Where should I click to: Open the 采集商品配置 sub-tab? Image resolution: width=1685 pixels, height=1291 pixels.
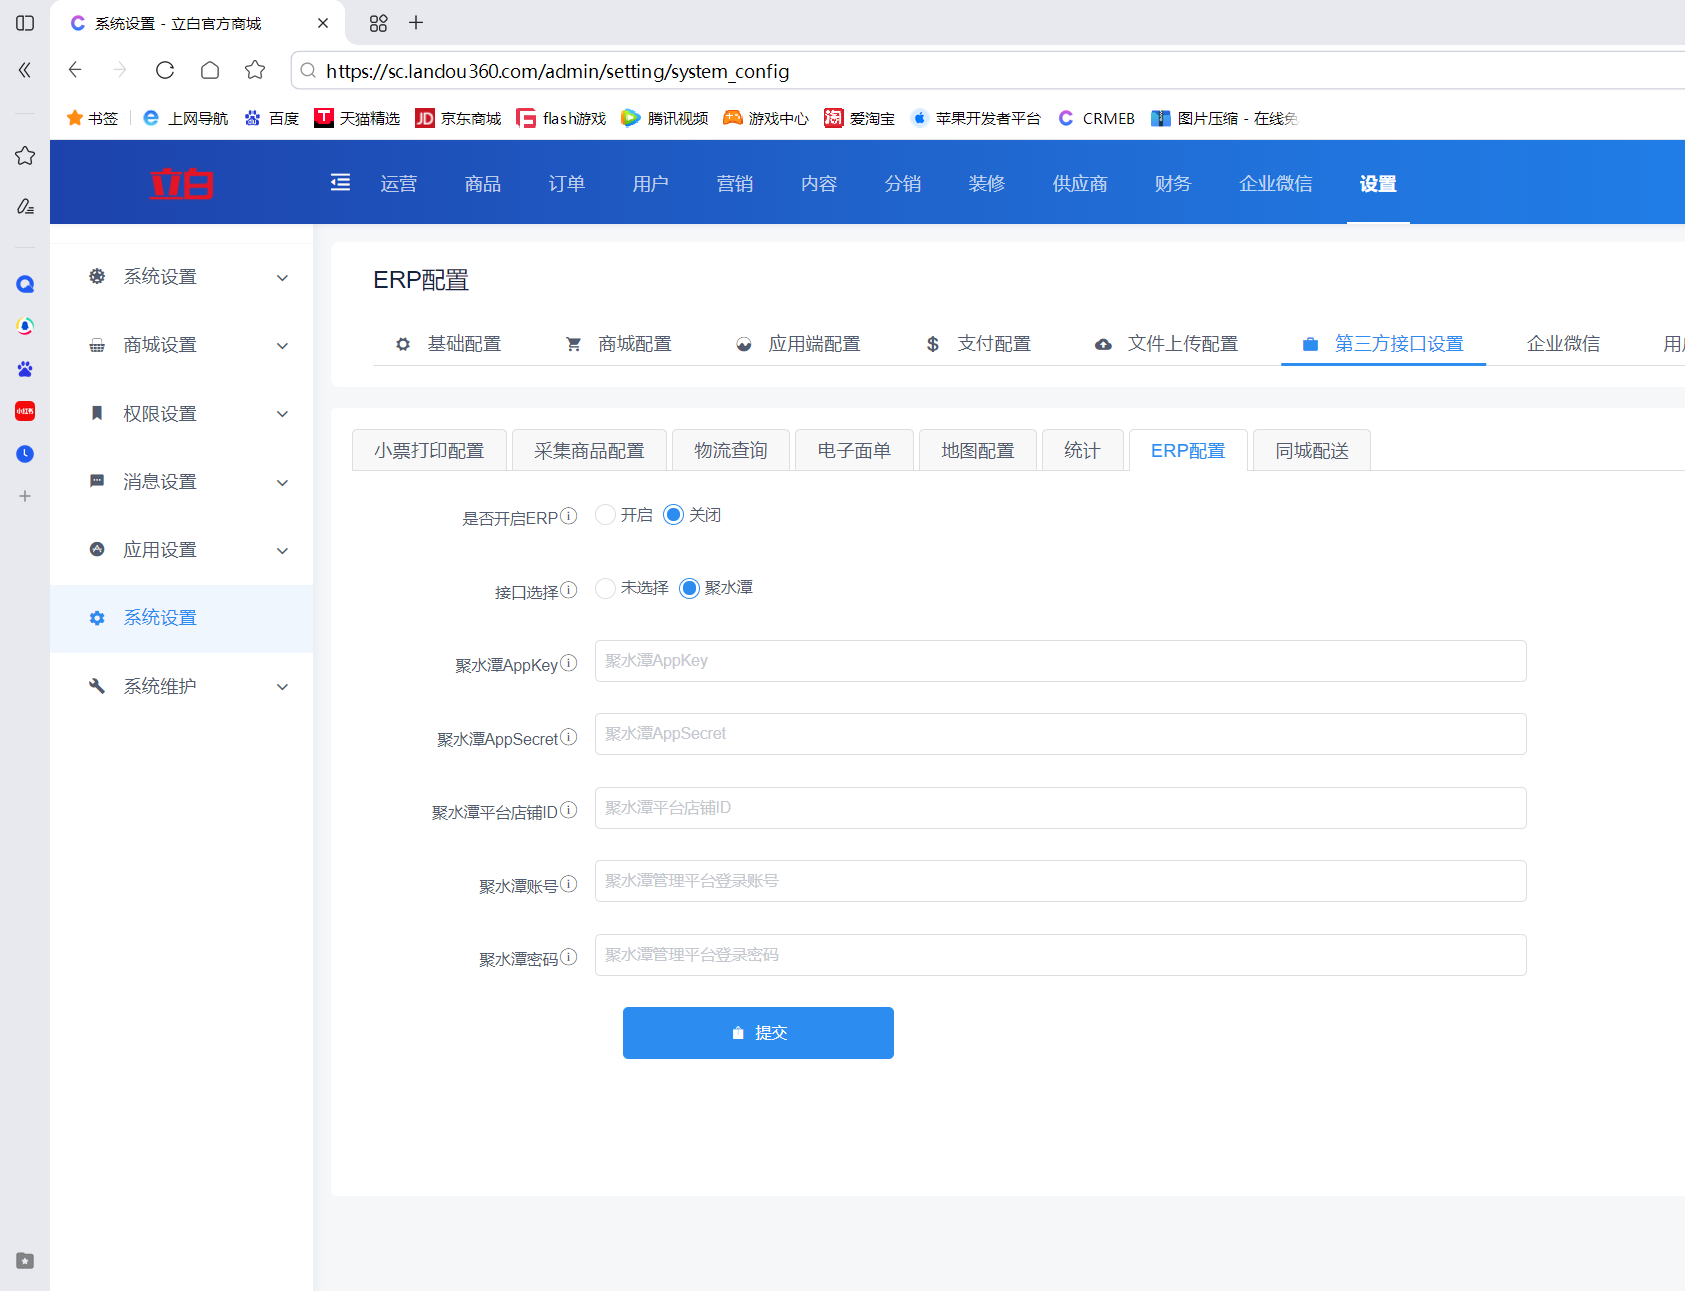[x=589, y=450]
